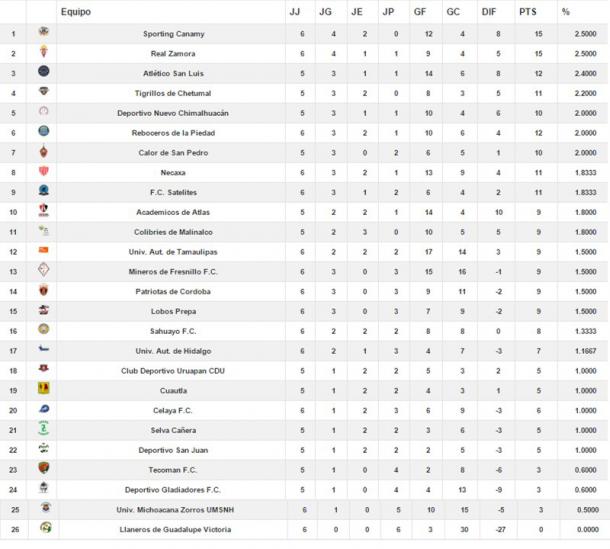Click the Cuautla team logo
610x549 pixels.
click(x=43, y=389)
